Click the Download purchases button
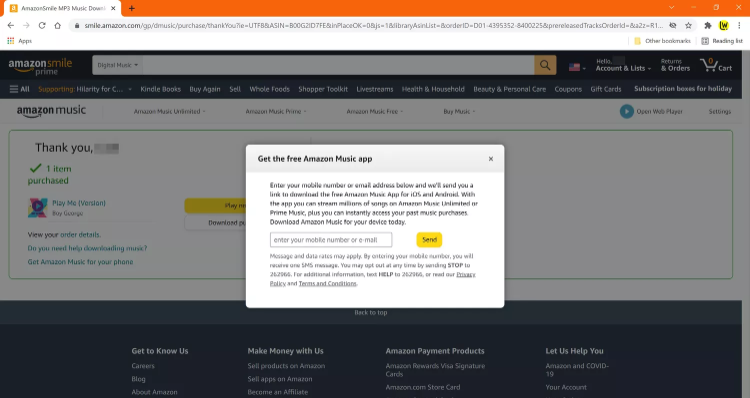This screenshot has width=750, height=398. (215, 222)
